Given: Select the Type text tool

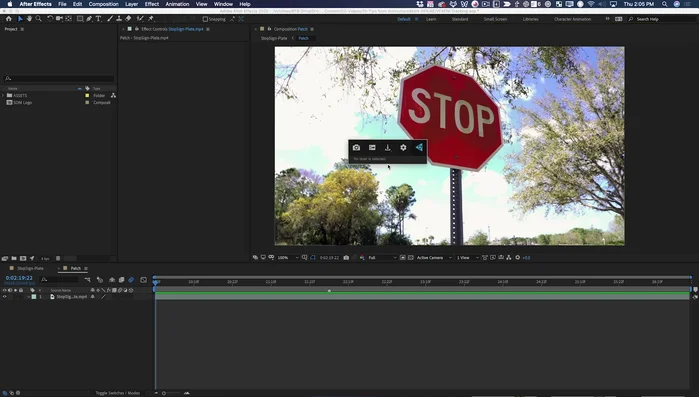Looking at the screenshot, I should tap(99, 19).
